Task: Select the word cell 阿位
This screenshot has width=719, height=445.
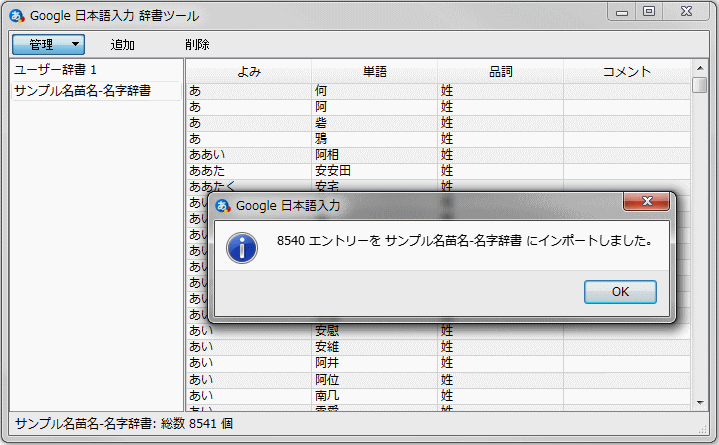Action: tap(375, 380)
